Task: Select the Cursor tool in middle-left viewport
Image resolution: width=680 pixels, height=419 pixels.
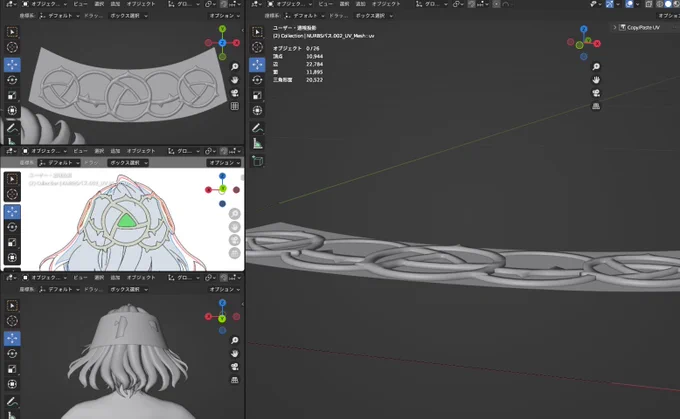Action: coord(12,194)
